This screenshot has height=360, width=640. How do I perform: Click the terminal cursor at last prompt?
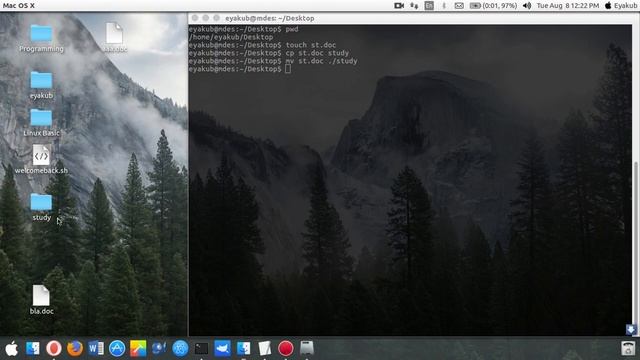[288, 69]
